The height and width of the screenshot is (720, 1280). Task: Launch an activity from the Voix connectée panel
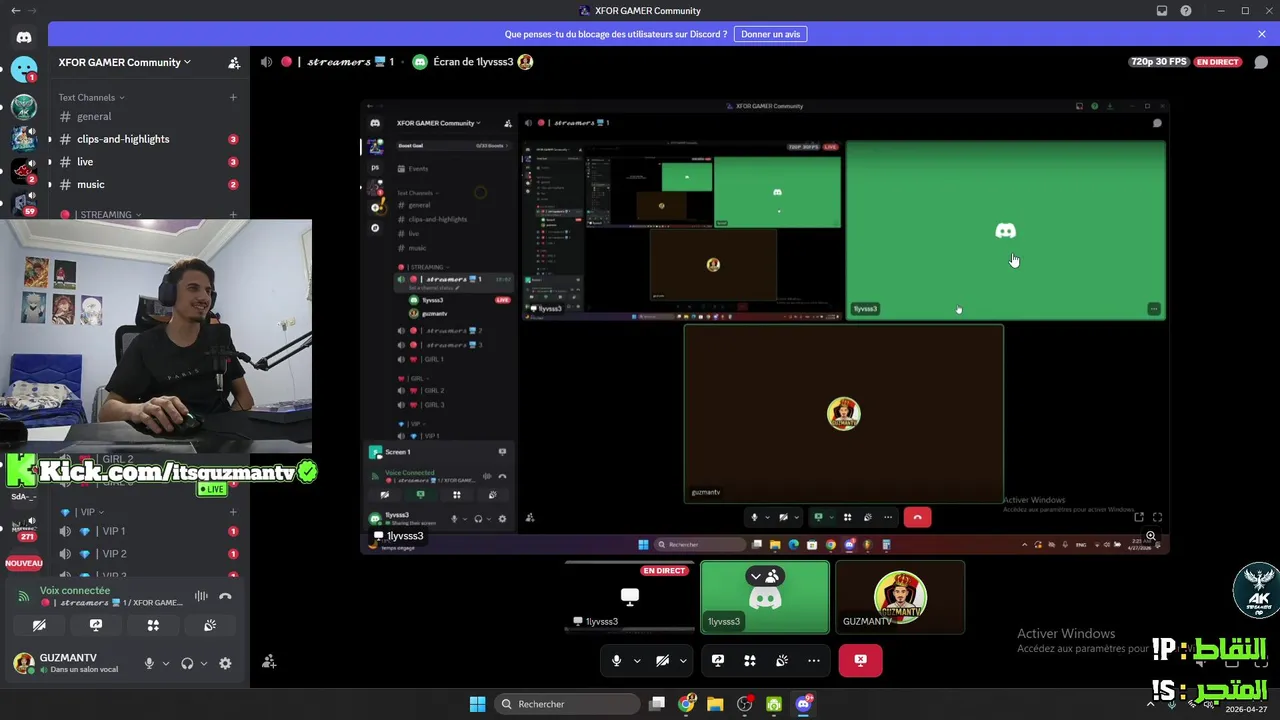[153, 625]
